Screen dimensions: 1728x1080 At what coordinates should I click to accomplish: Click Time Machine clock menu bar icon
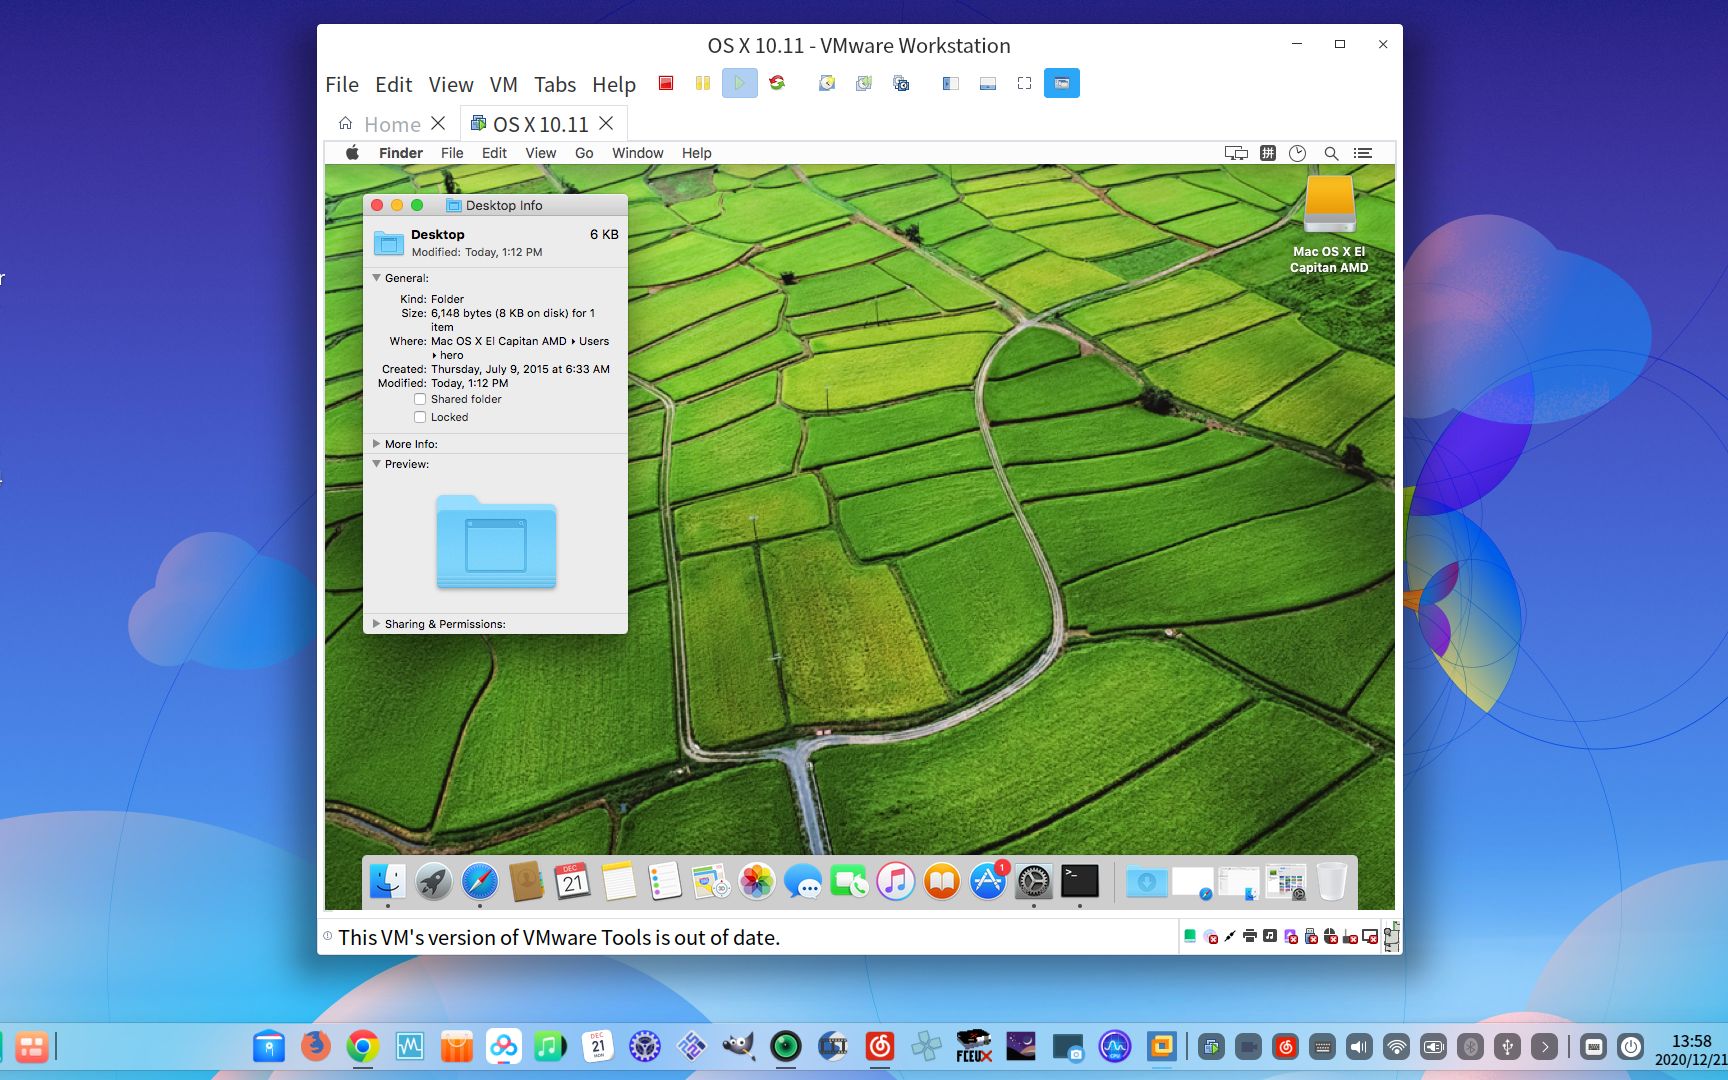(1298, 153)
